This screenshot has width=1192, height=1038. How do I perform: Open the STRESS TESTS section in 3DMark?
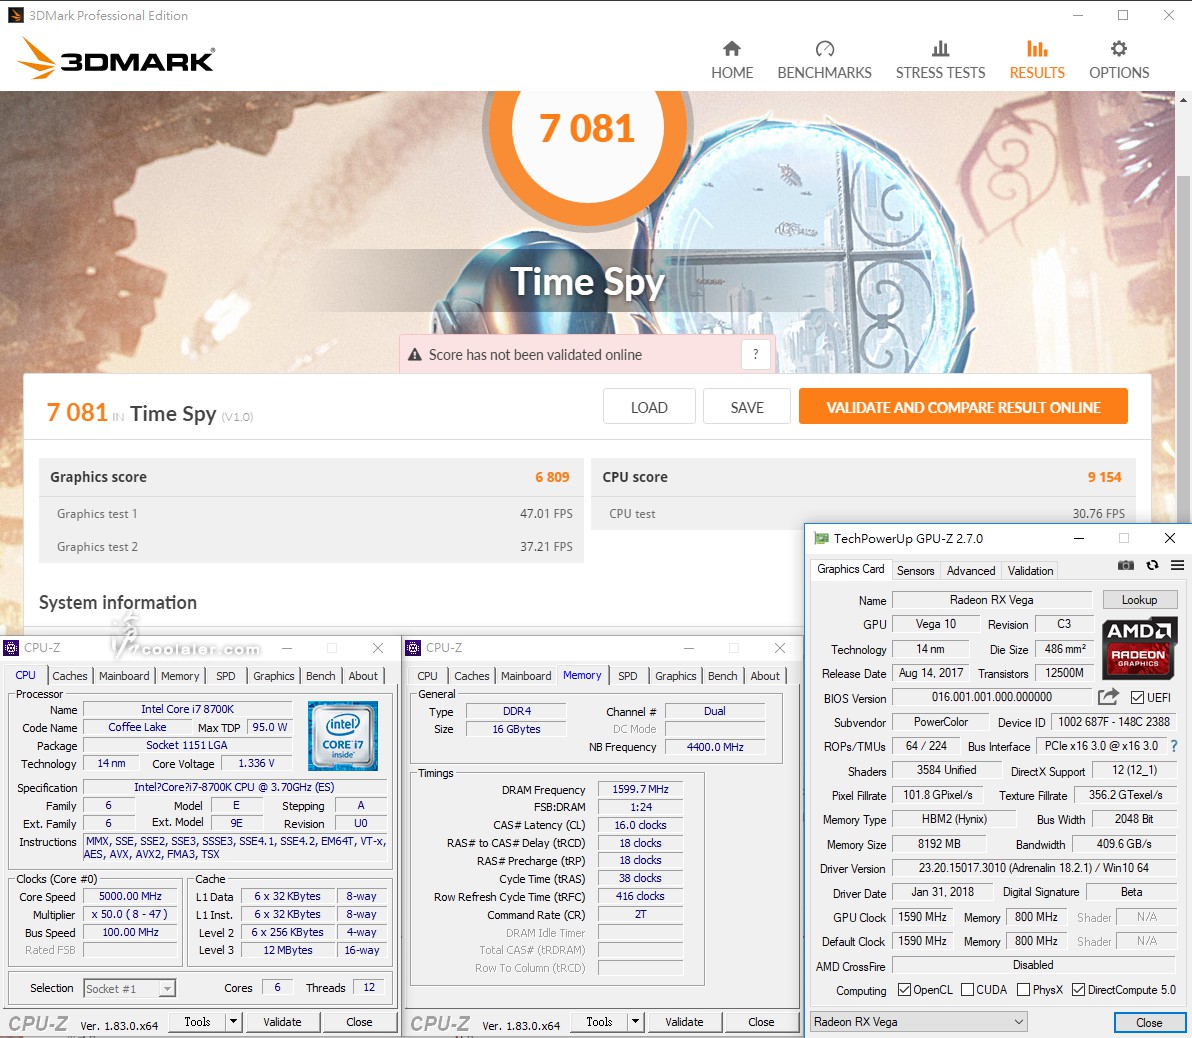pyautogui.click(x=940, y=60)
